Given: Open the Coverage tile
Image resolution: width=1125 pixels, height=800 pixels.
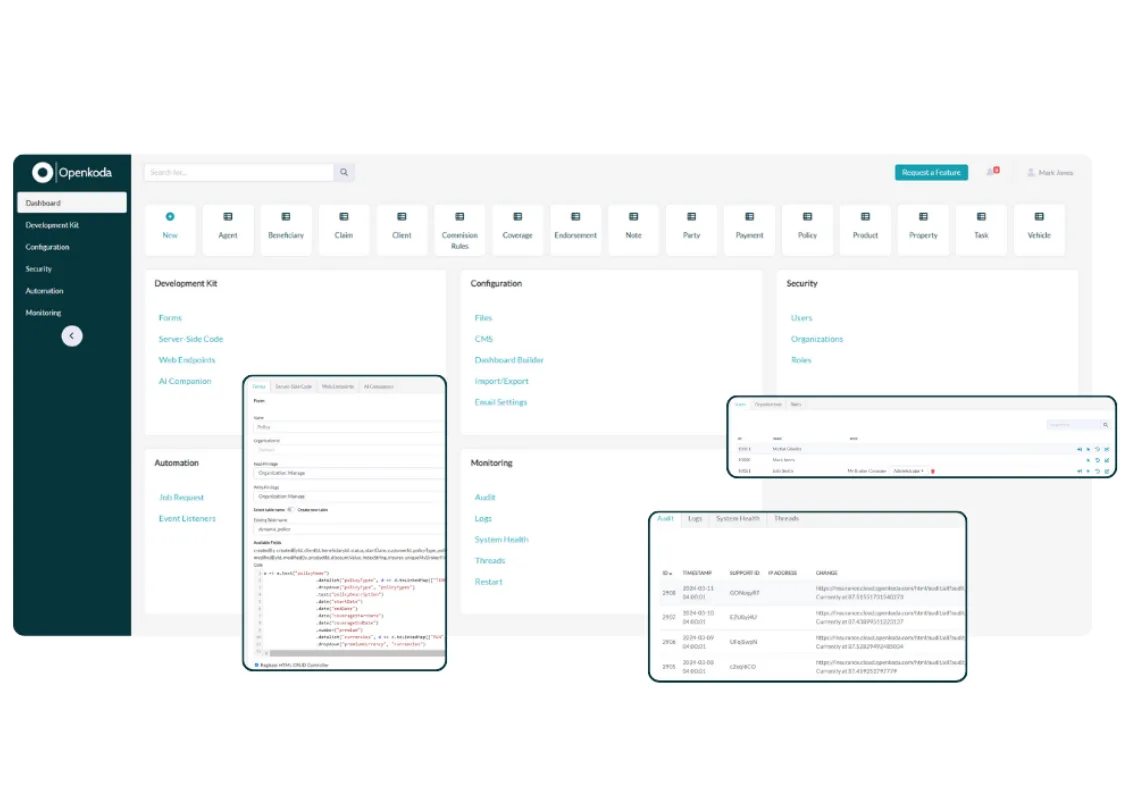Looking at the screenshot, I should (x=517, y=230).
